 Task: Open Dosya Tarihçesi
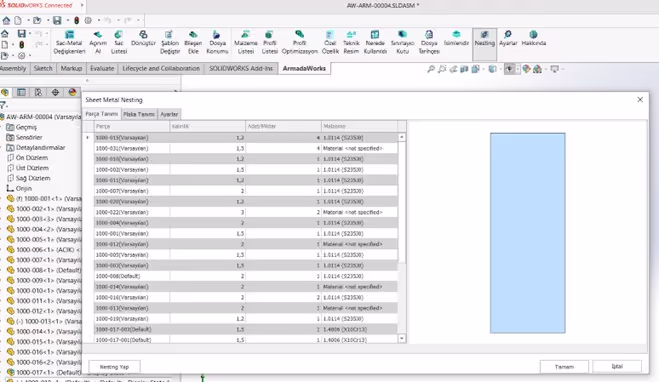(x=429, y=42)
